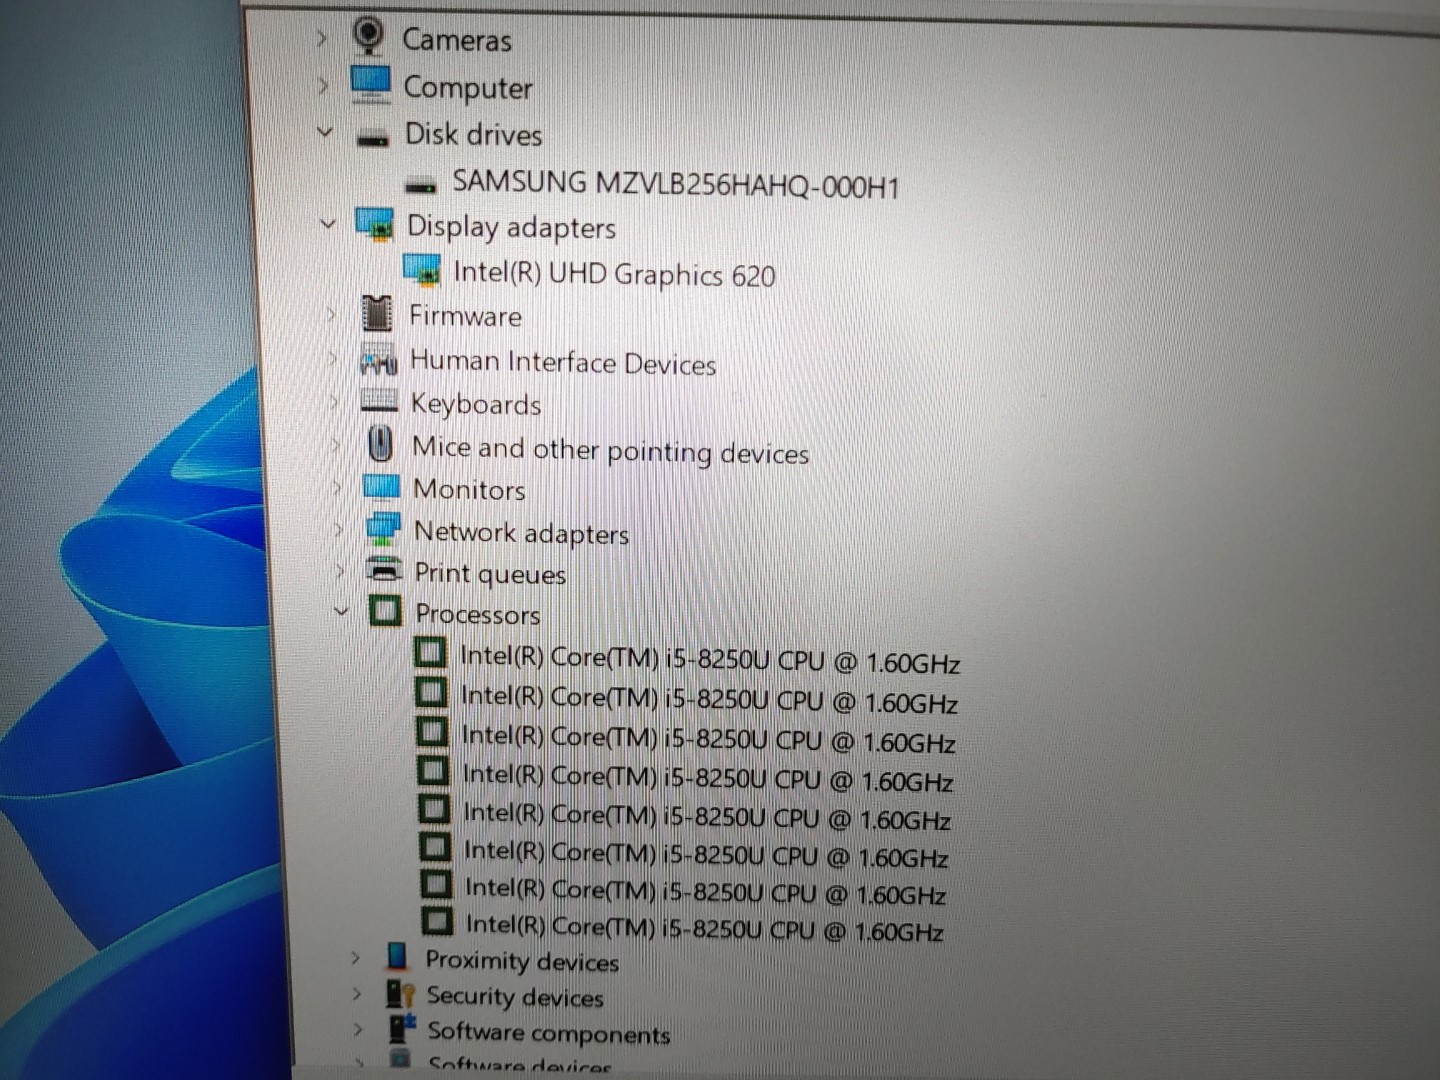Select the fourth i5-8250U processor entry
This screenshot has width=1440, height=1080.
point(708,778)
